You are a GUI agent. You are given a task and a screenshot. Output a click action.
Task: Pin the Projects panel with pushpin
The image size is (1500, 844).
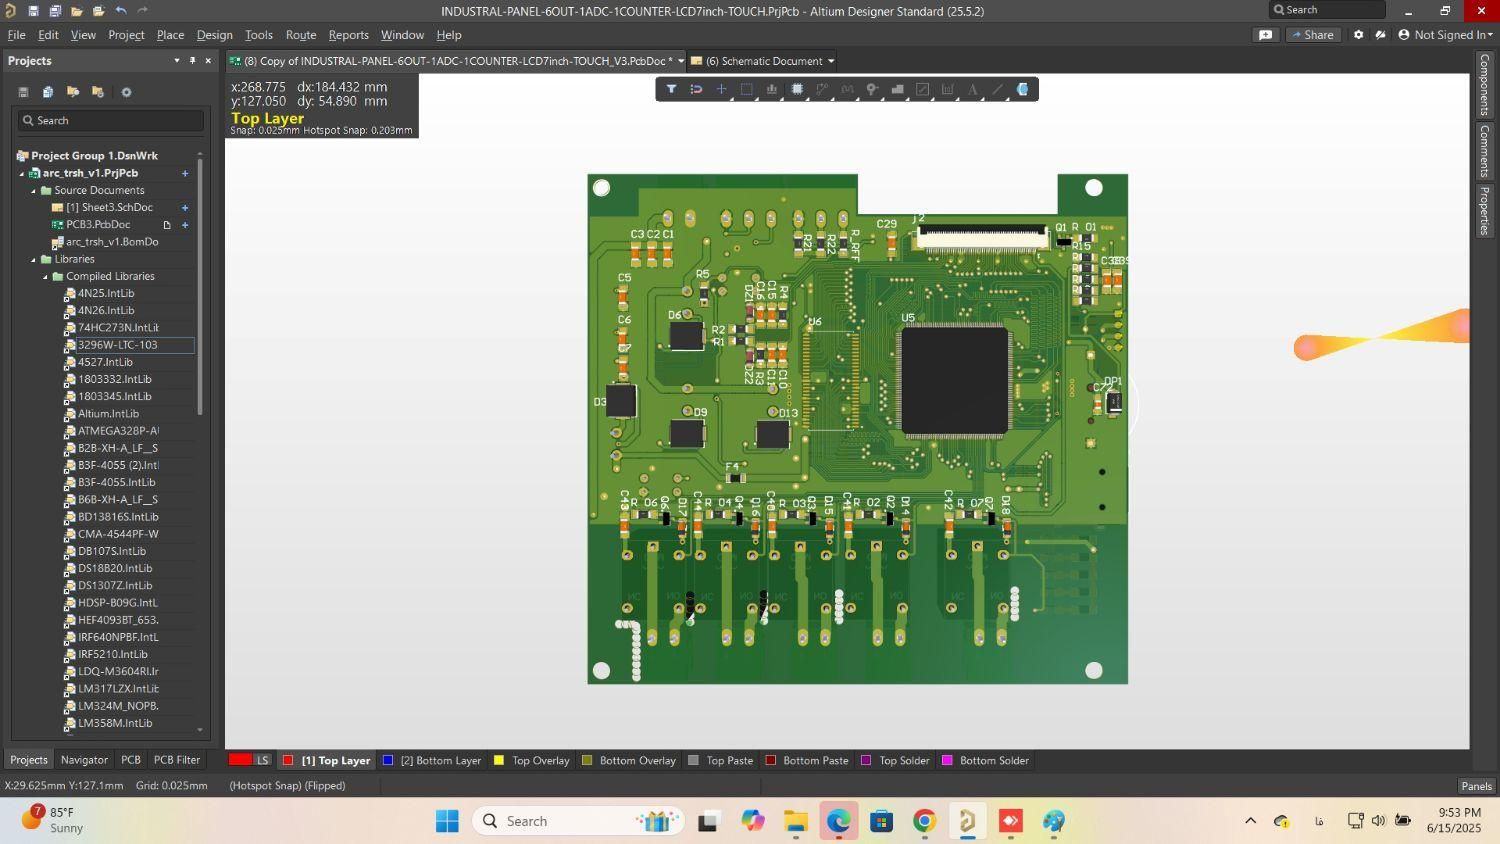[x=192, y=61]
